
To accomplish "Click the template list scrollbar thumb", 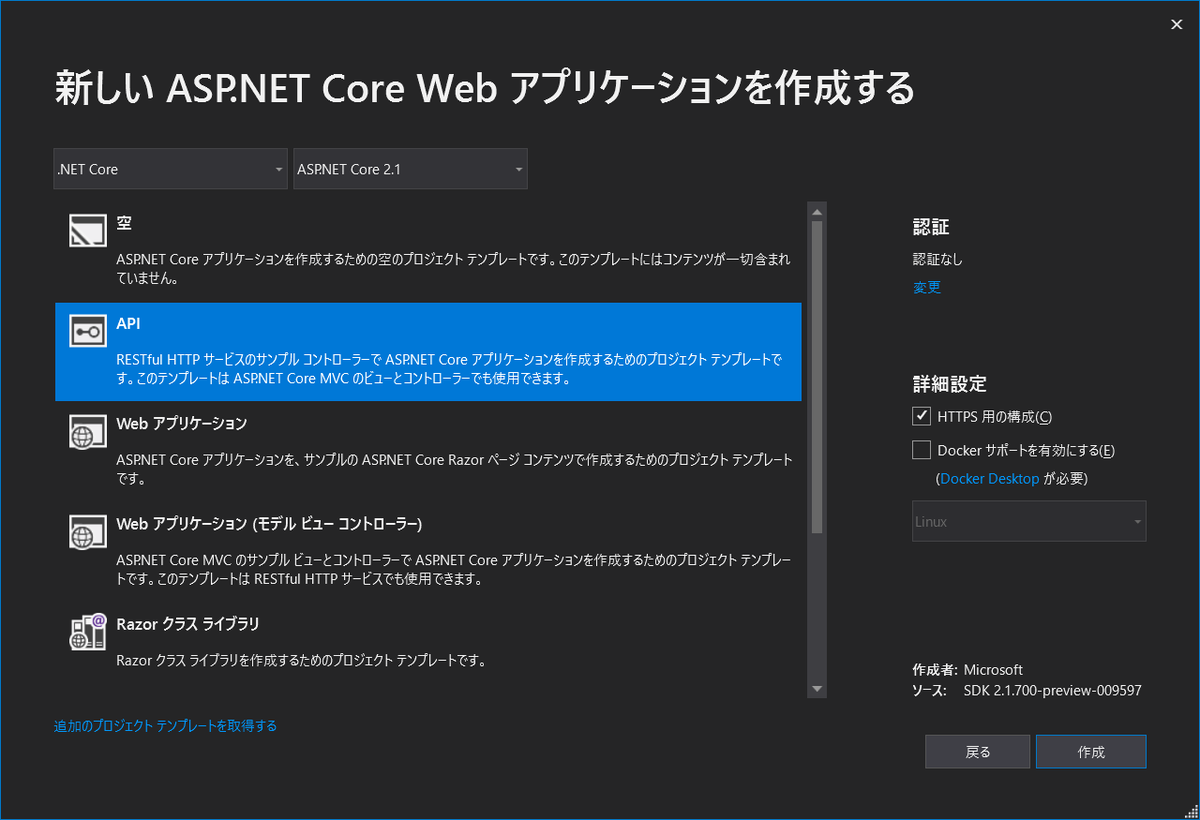I will pyautogui.click(x=817, y=377).
